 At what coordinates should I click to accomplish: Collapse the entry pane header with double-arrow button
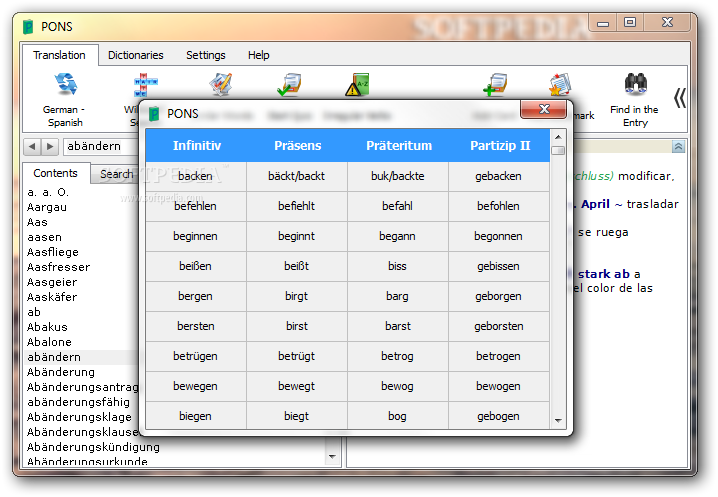[678, 147]
